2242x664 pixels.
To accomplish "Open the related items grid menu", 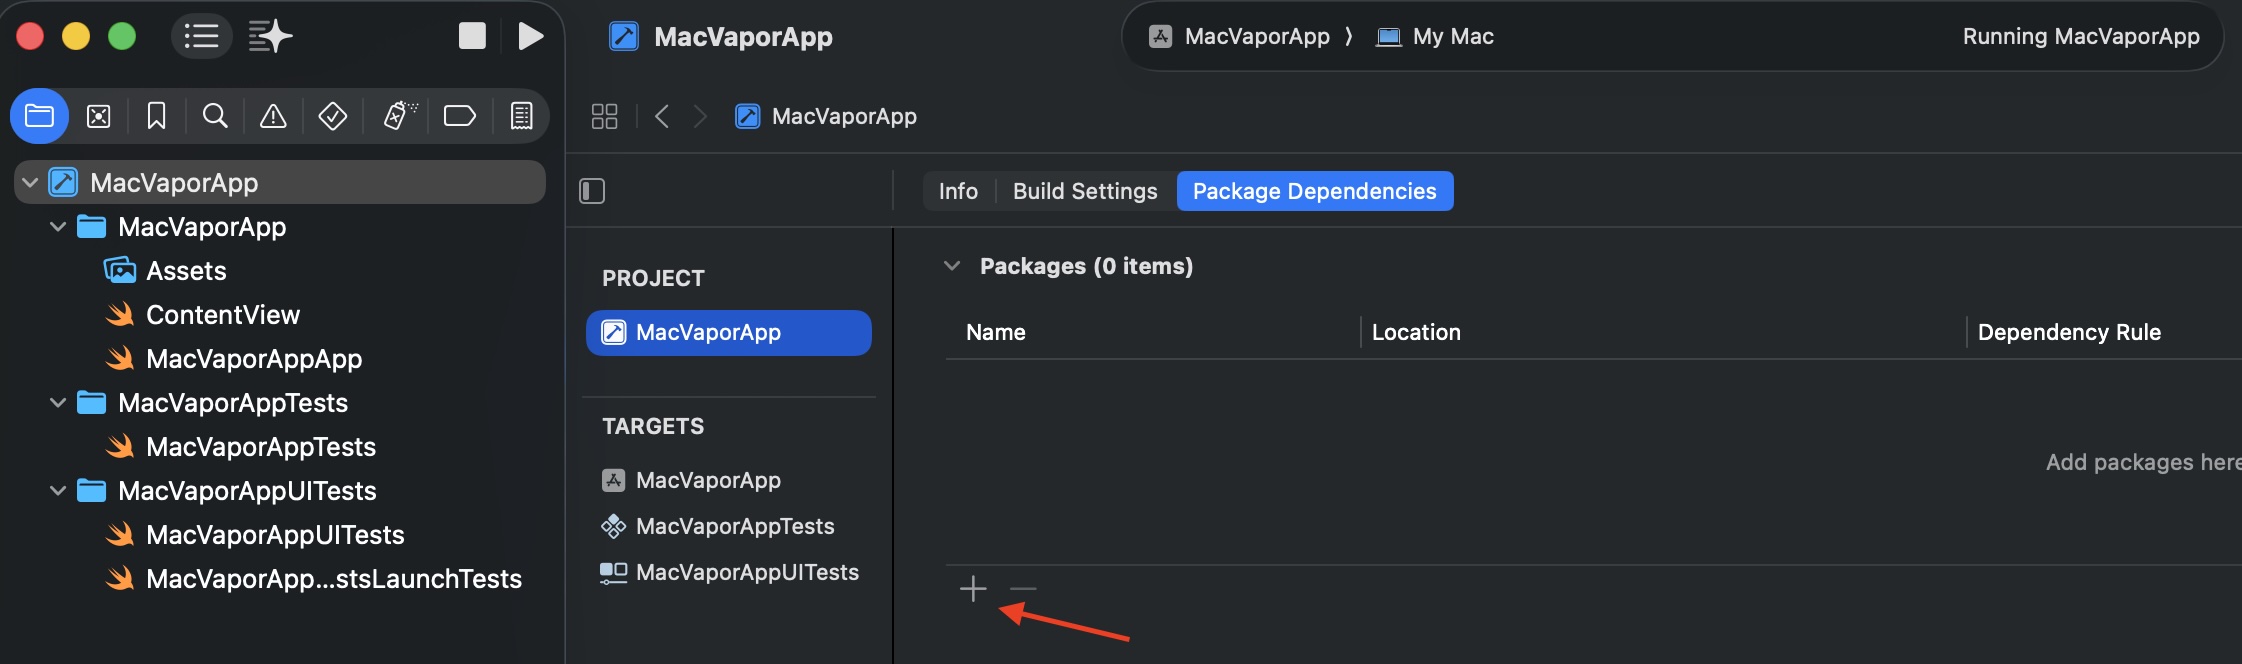I will pyautogui.click(x=604, y=116).
